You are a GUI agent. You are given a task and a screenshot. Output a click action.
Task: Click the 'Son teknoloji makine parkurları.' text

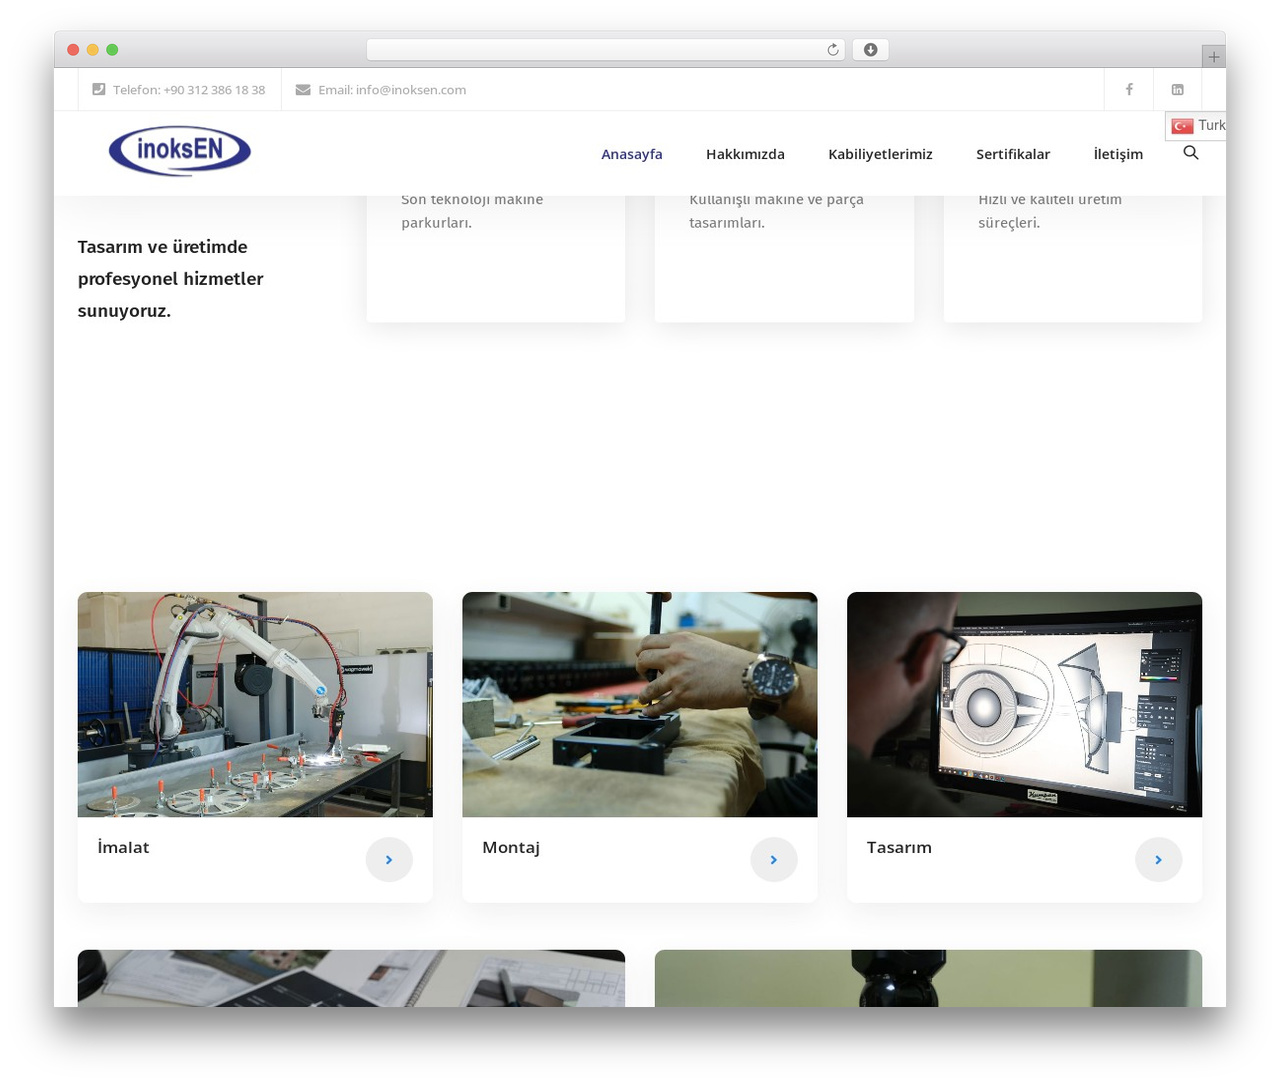click(472, 212)
